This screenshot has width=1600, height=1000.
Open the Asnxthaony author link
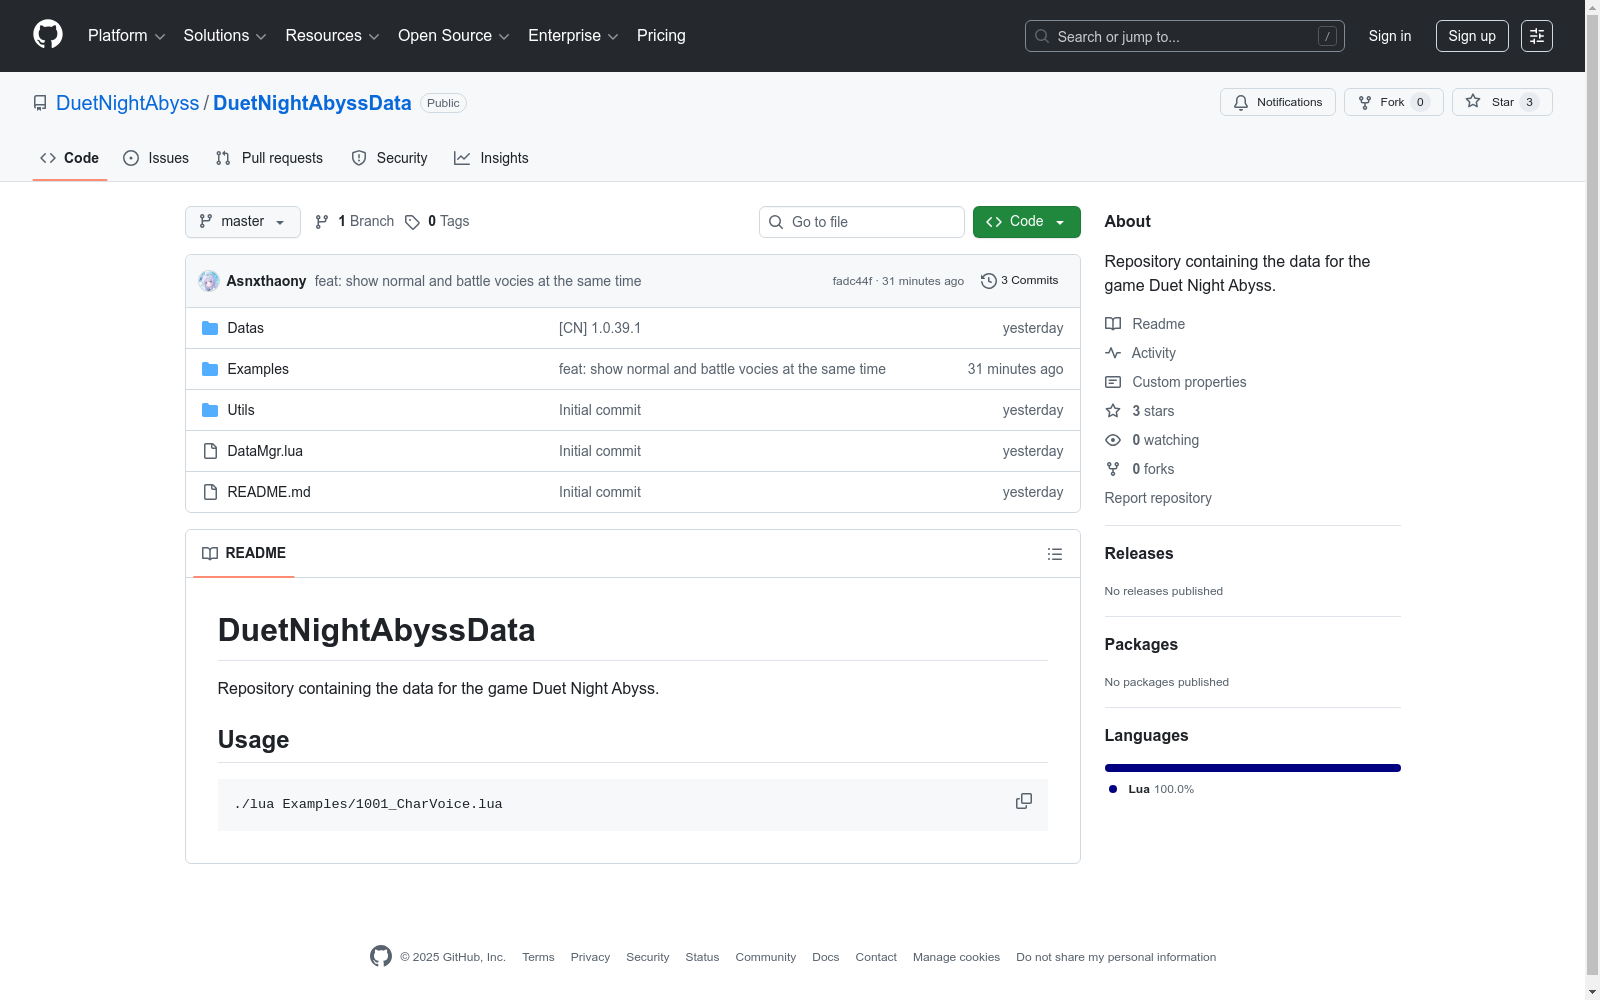click(x=266, y=281)
